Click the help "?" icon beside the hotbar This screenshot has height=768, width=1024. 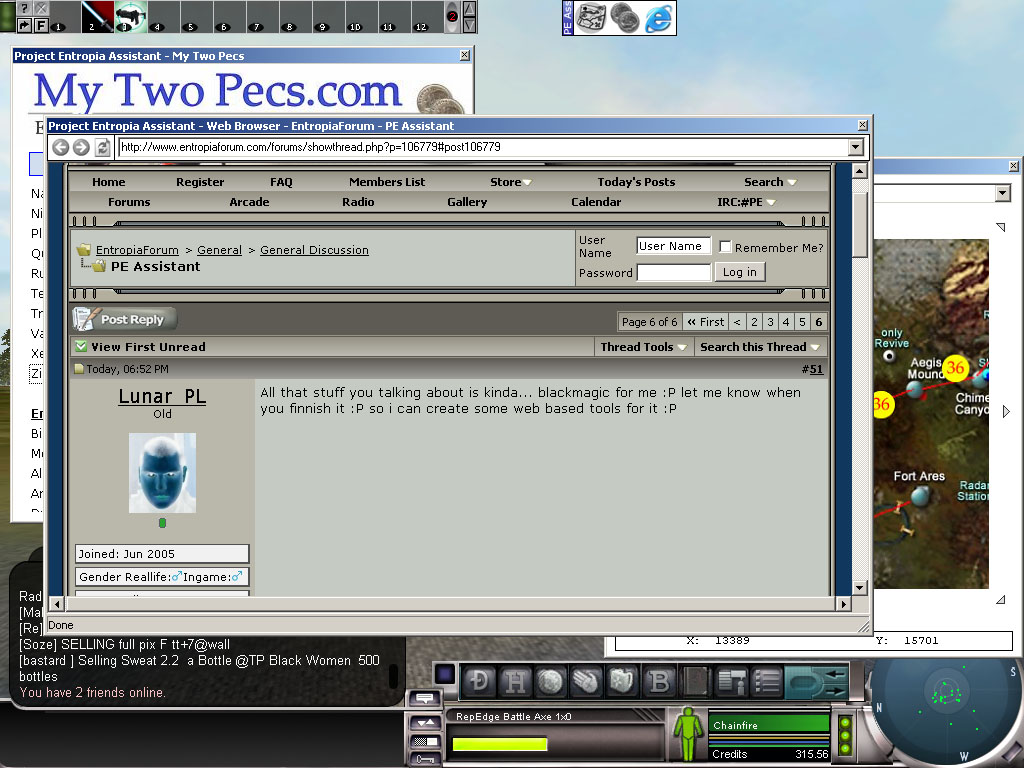(25, 7)
